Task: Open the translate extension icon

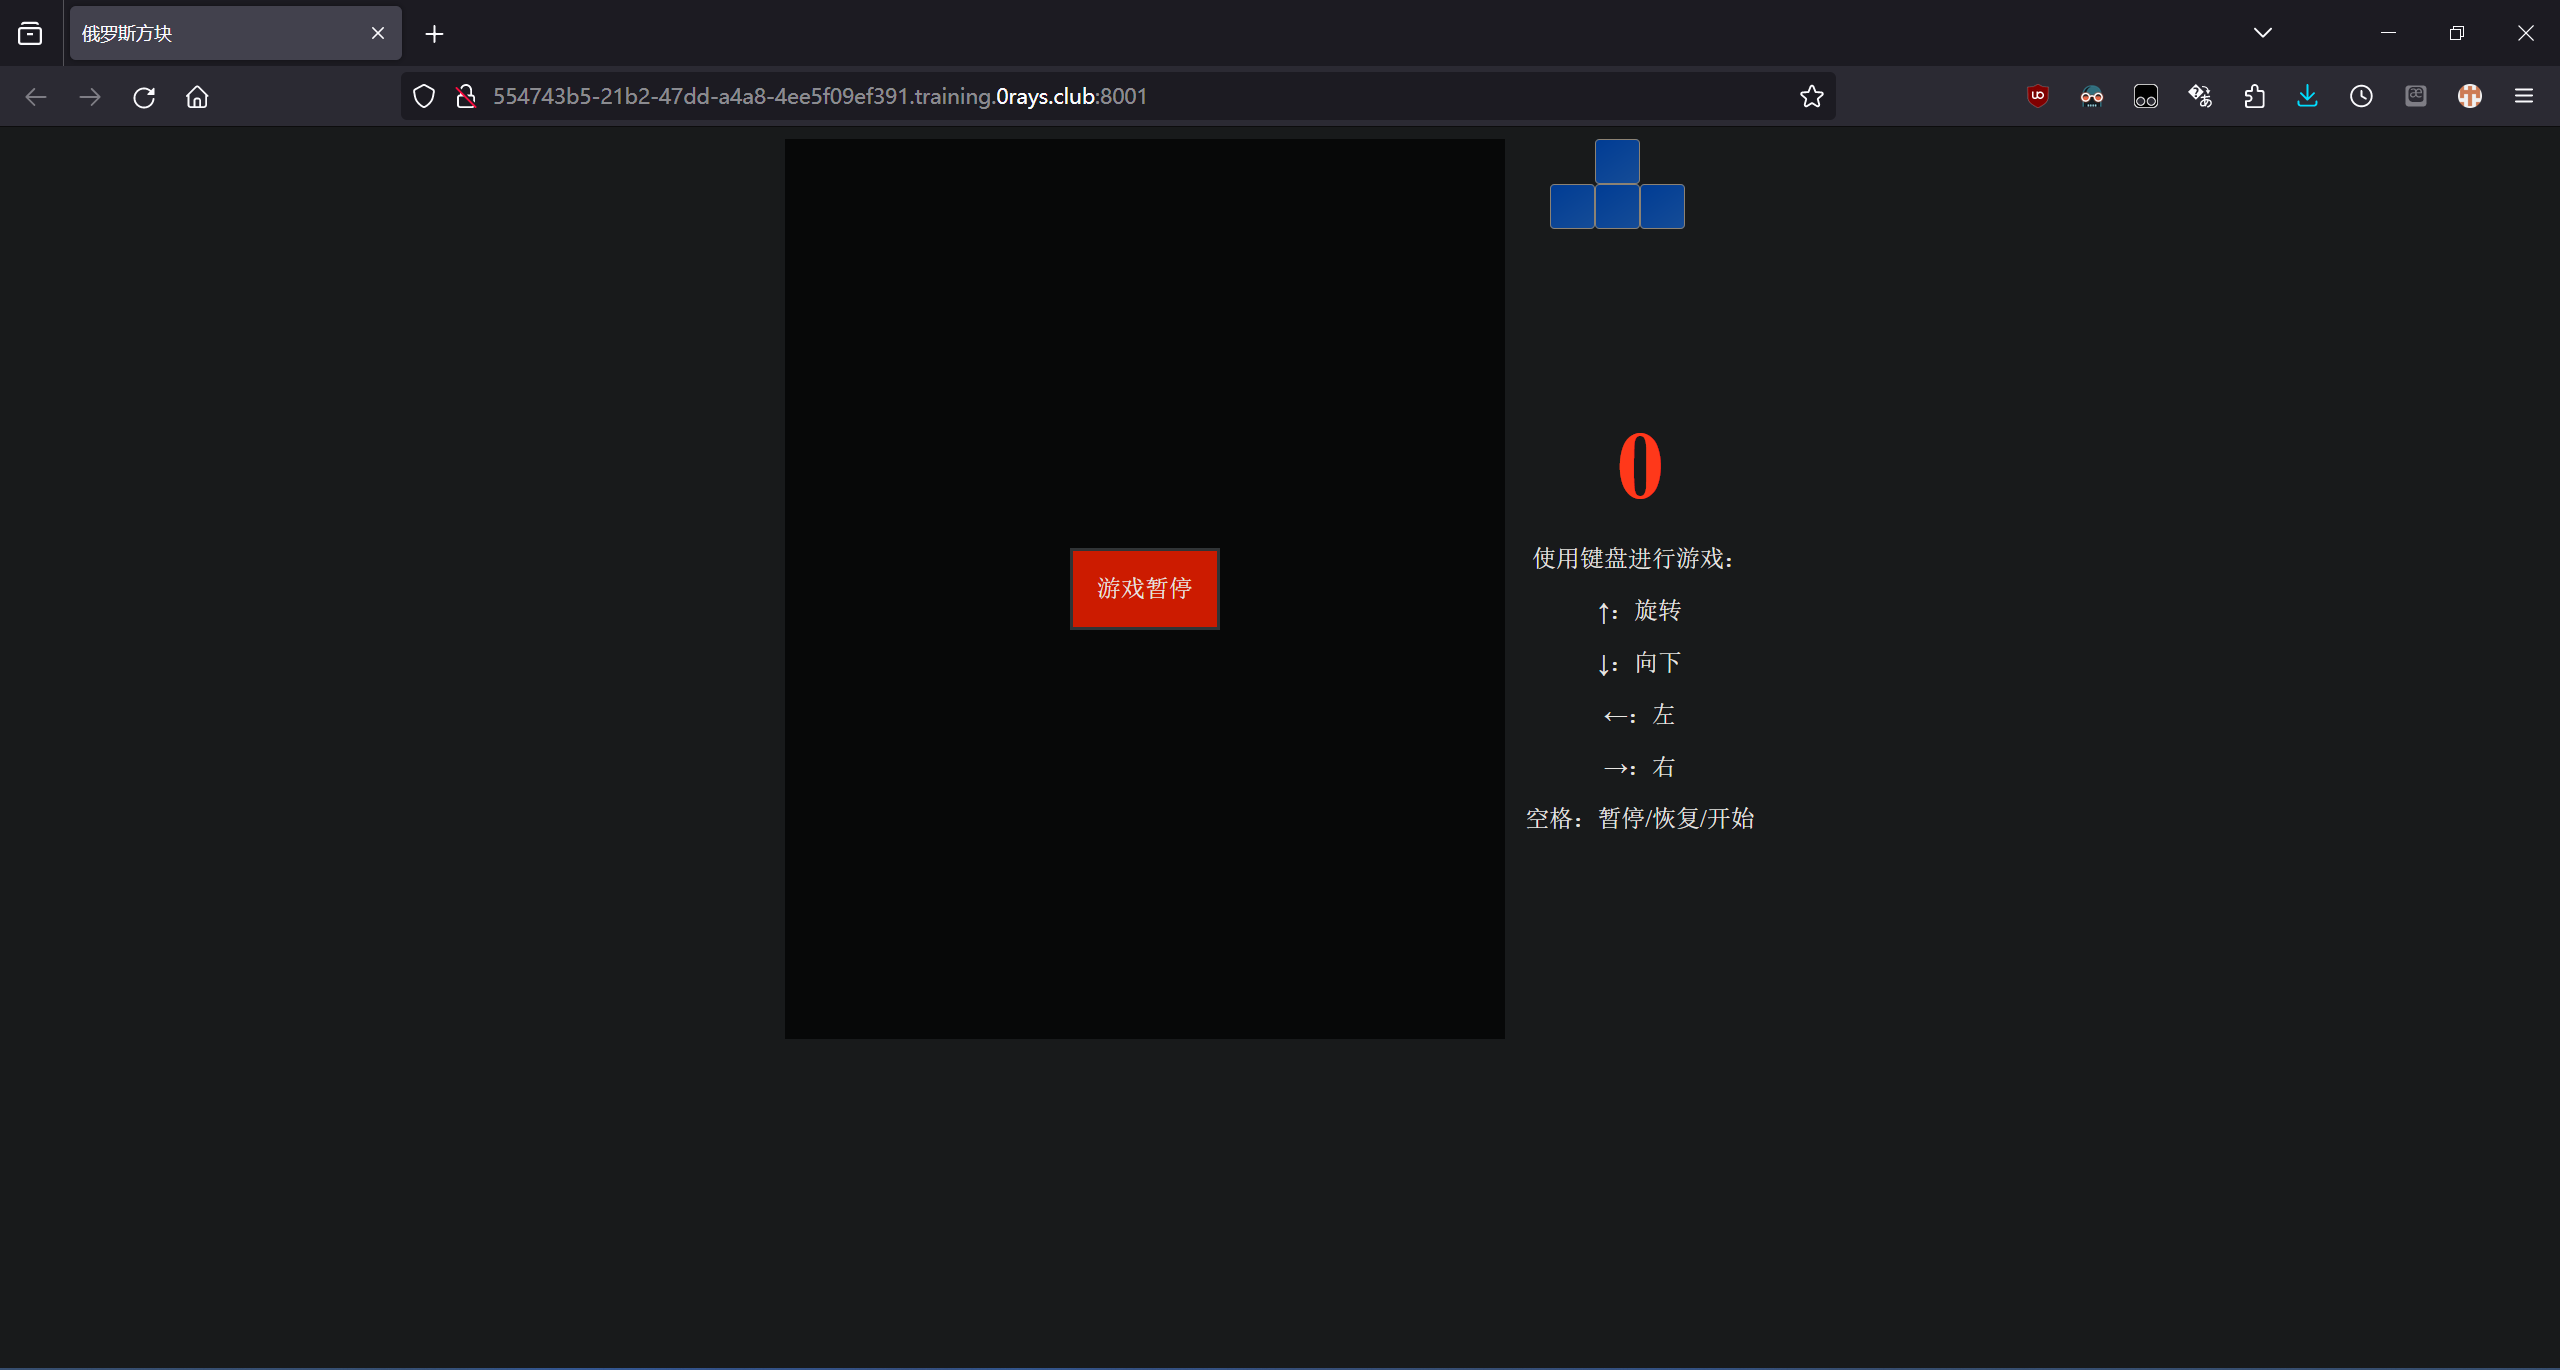Action: pos(2200,96)
